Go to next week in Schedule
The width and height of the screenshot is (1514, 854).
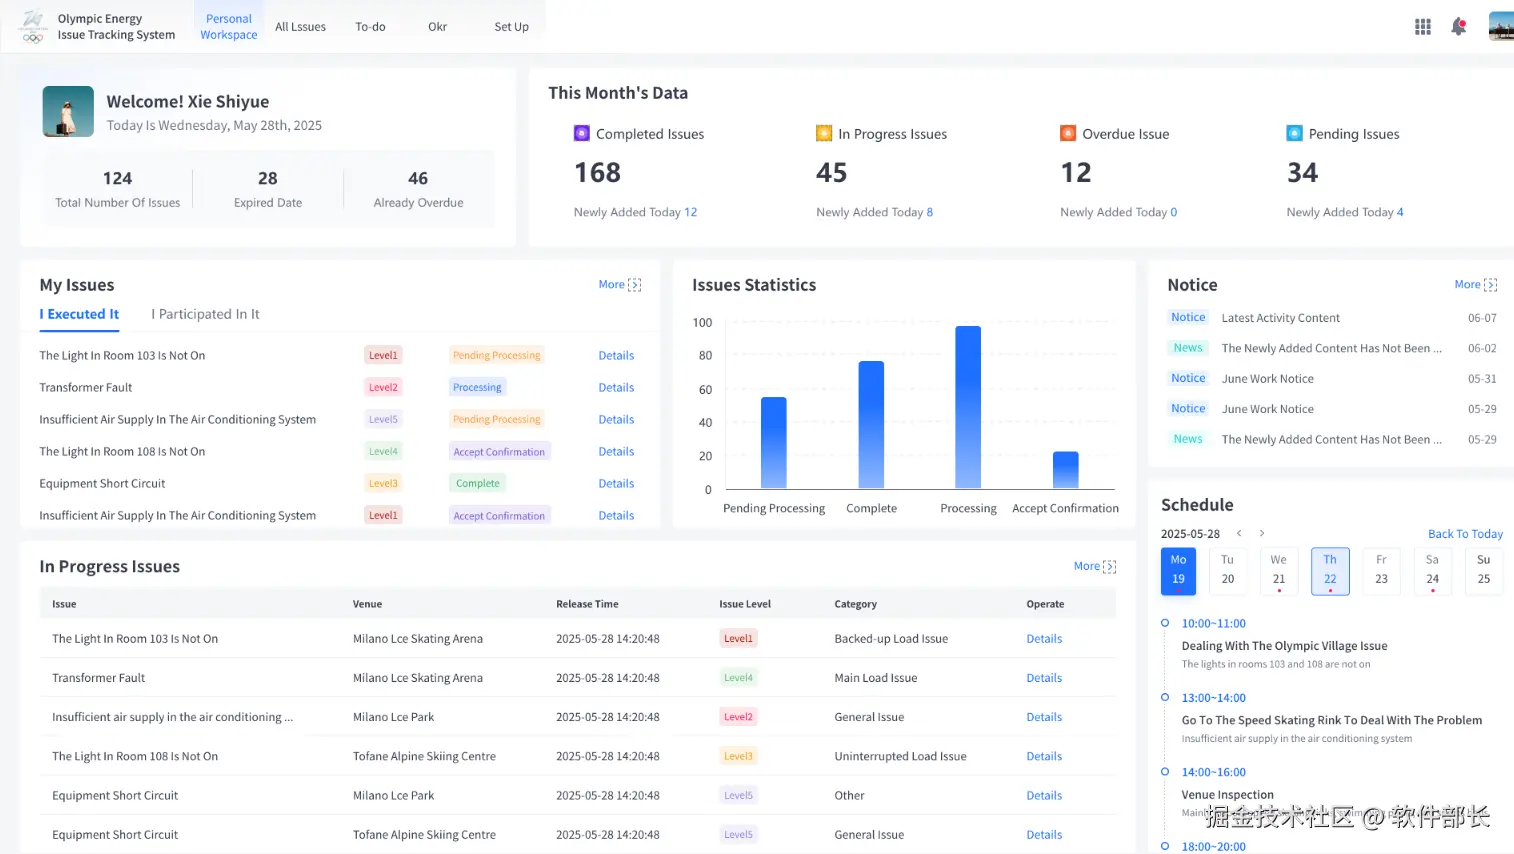point(1262,533)
